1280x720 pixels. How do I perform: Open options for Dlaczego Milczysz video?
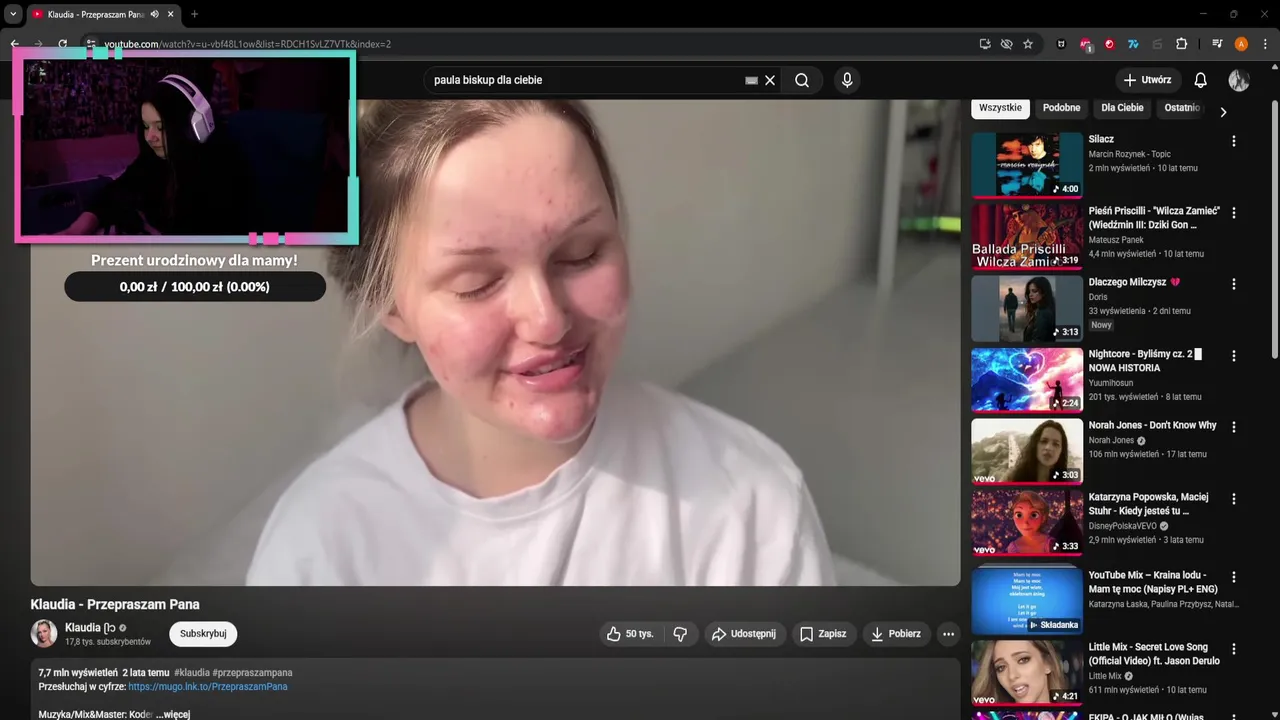[x=1234, y=284]
